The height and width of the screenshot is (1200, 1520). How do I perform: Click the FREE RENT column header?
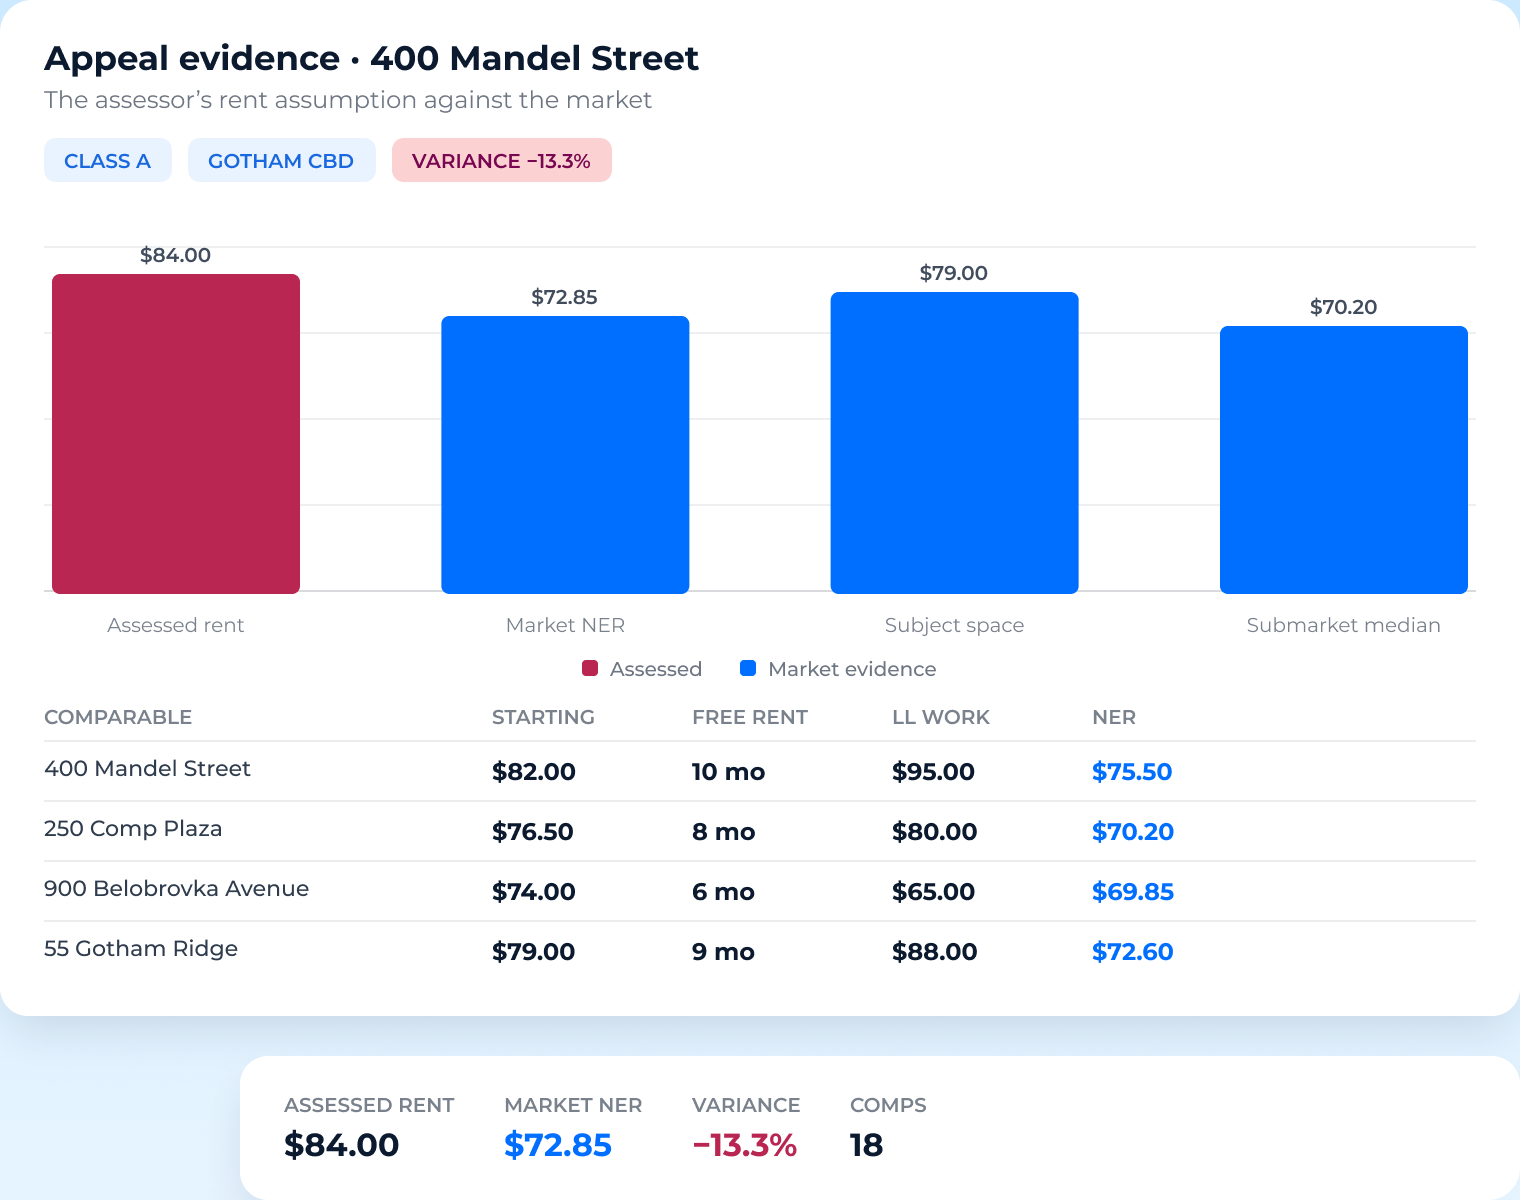click(x=750, y=717)
